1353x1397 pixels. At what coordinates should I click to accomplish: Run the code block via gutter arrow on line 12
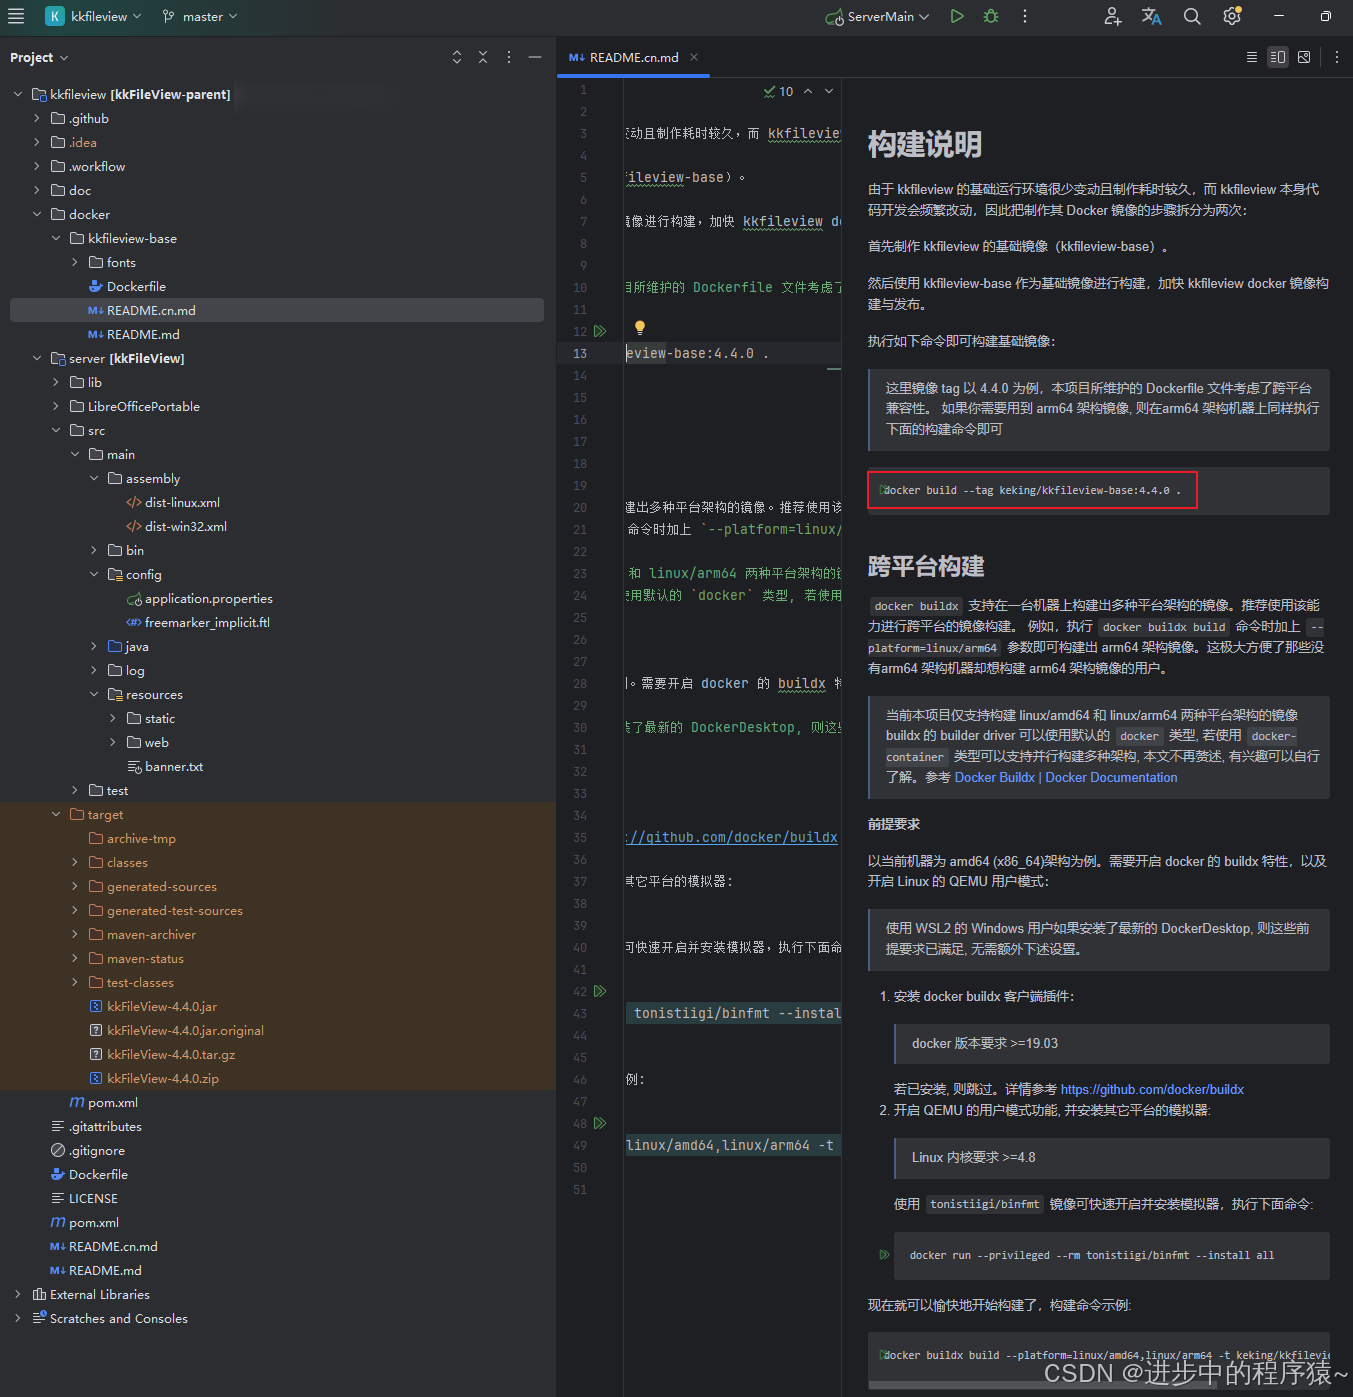600,331
